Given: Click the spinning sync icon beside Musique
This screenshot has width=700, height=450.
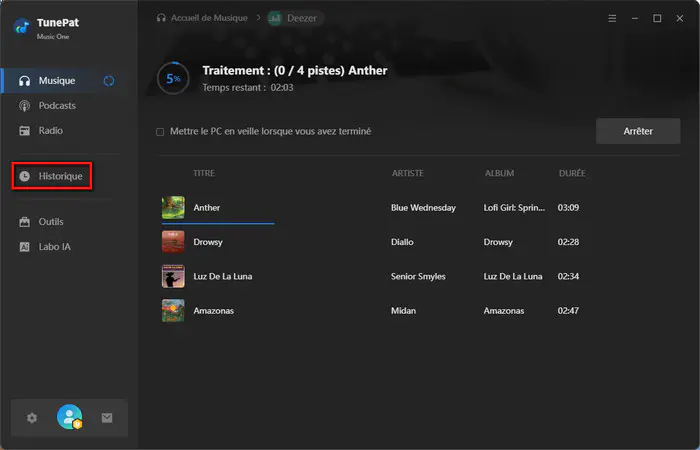Looking at the screenshot, I should click(x=109, y=81).
